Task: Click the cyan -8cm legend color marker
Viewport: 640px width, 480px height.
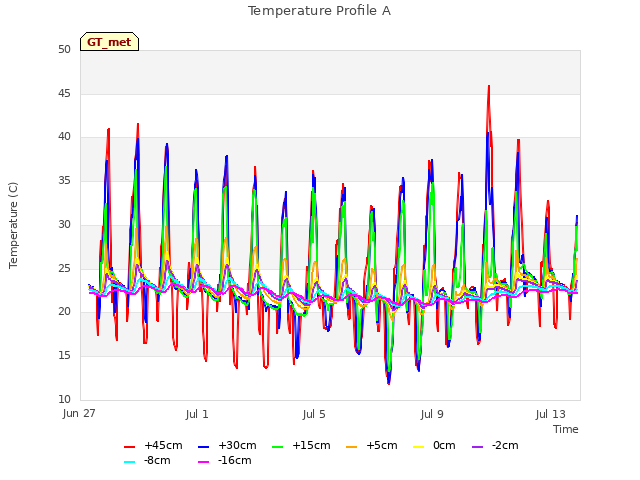Action: (x=129, y=462)
